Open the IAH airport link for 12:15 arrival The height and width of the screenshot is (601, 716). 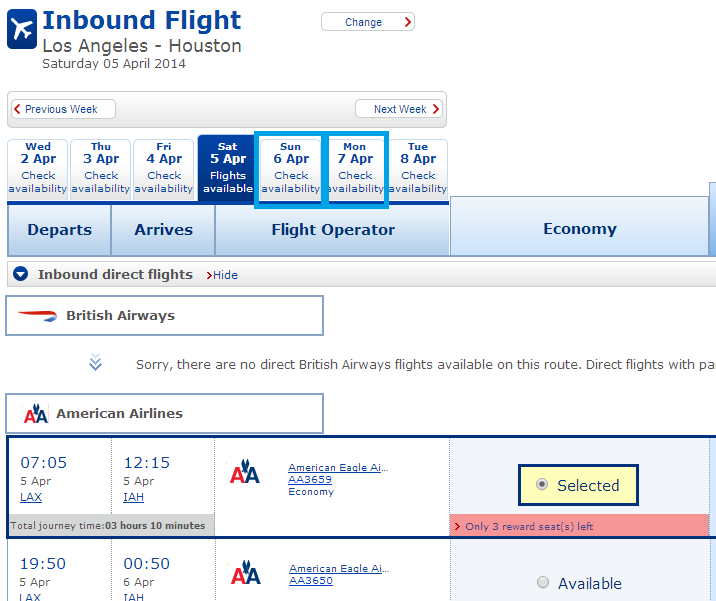pos(133,497)
